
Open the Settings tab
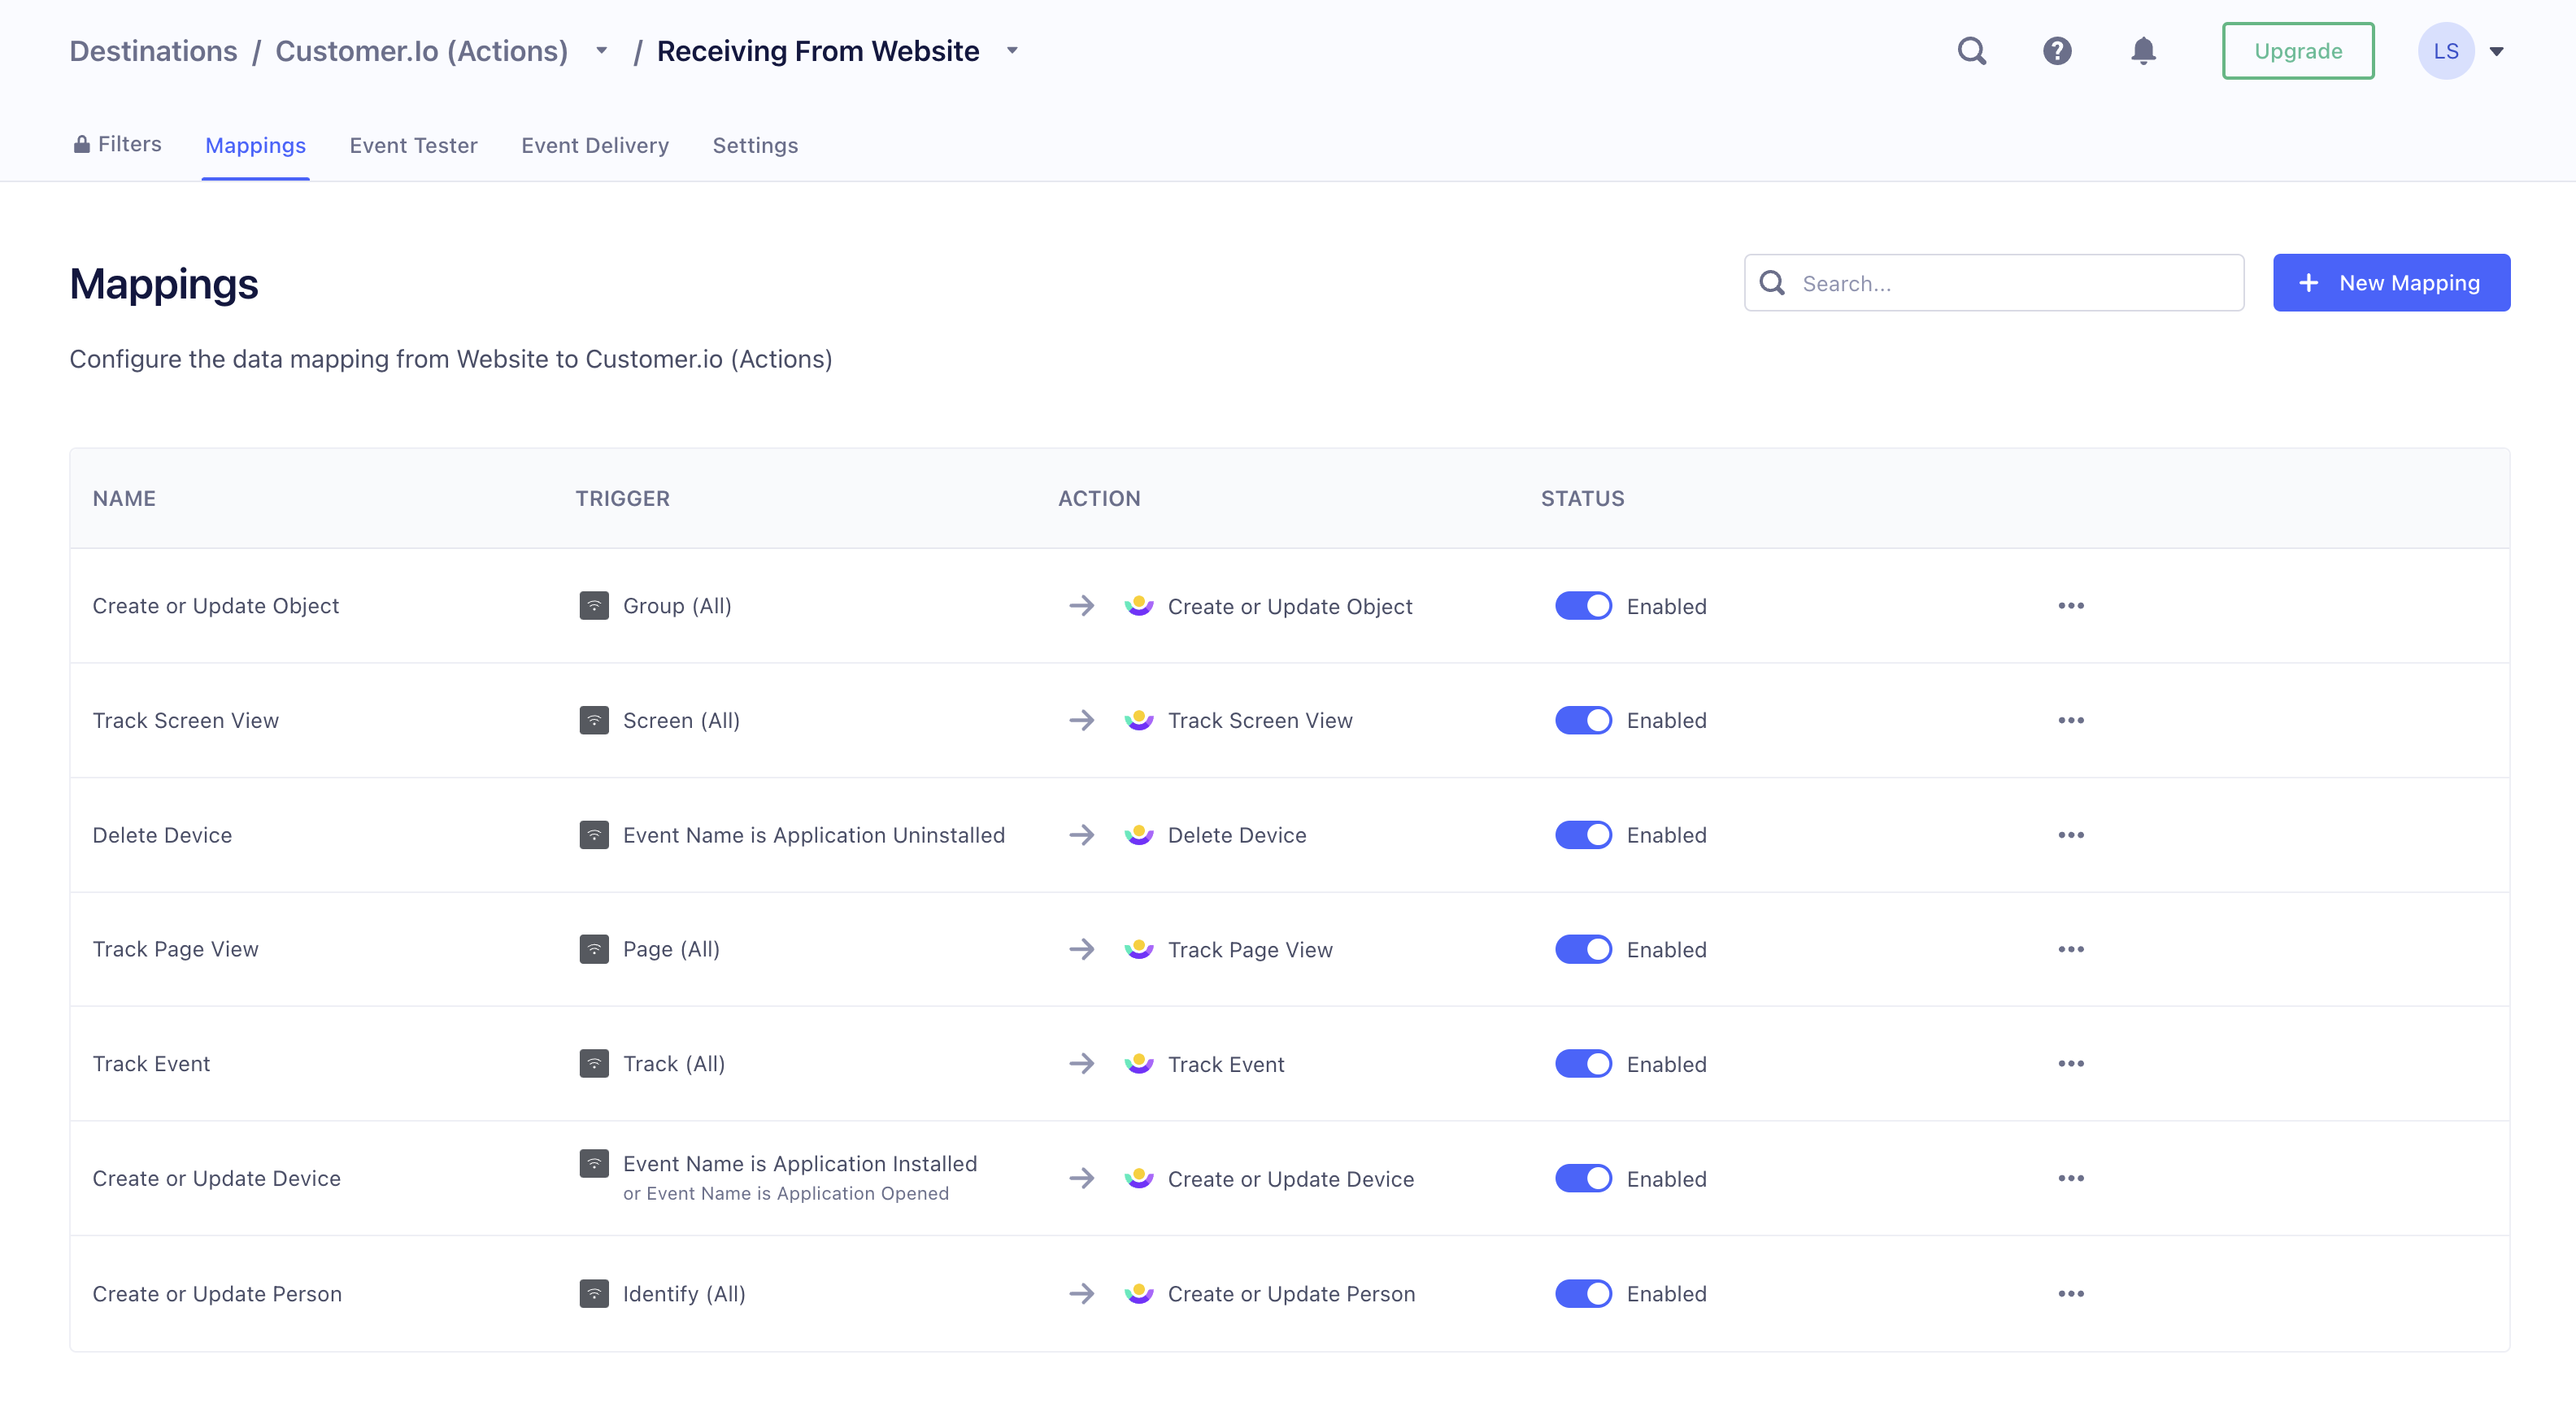pyautogui.click(x=755, y=146)
